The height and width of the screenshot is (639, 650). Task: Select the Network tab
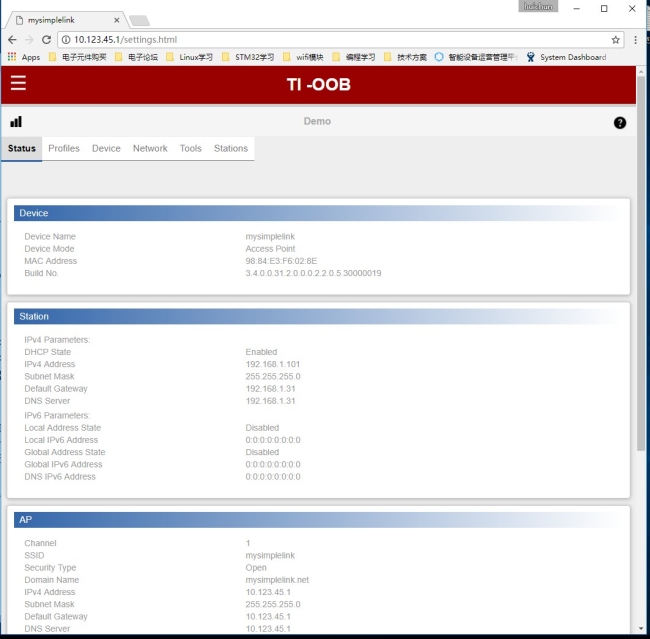coord(150,148)
